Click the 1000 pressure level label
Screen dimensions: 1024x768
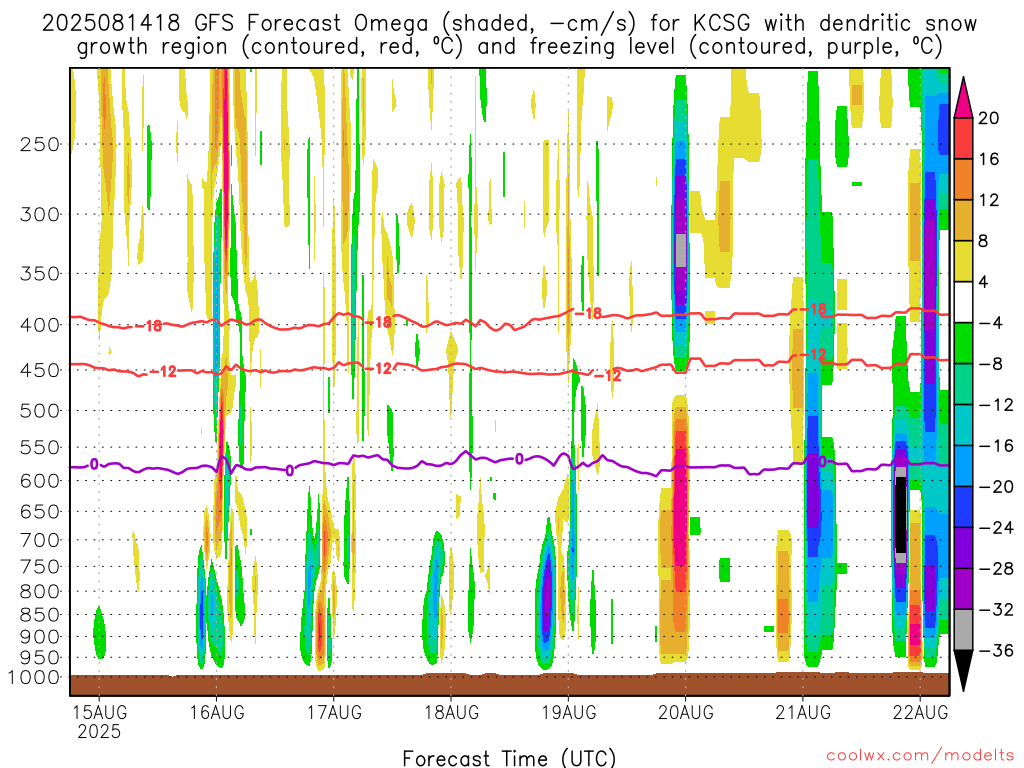coord(33,678)
